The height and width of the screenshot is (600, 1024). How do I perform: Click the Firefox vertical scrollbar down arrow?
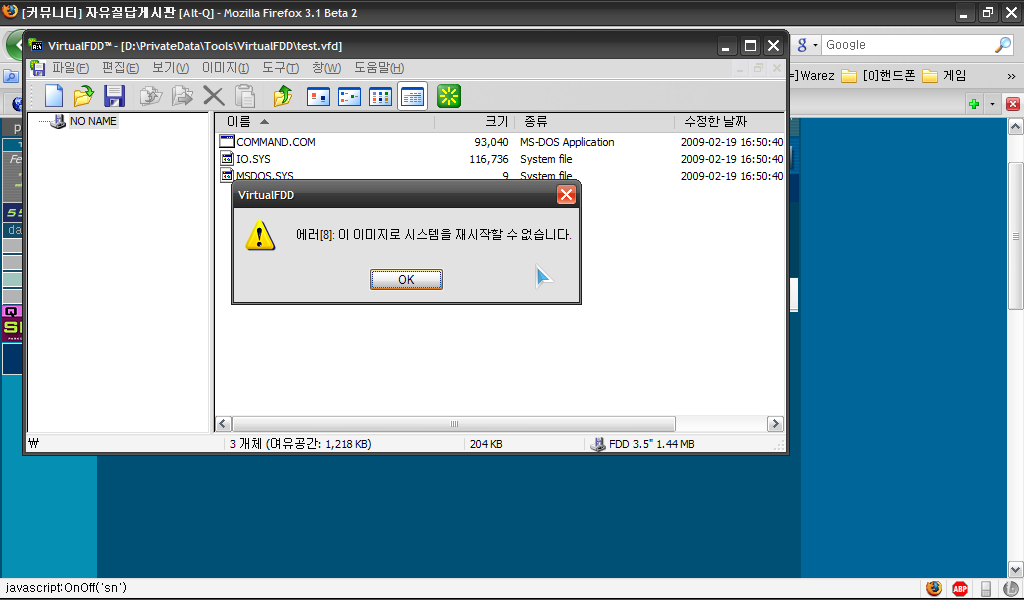[x=1016, y=570]
